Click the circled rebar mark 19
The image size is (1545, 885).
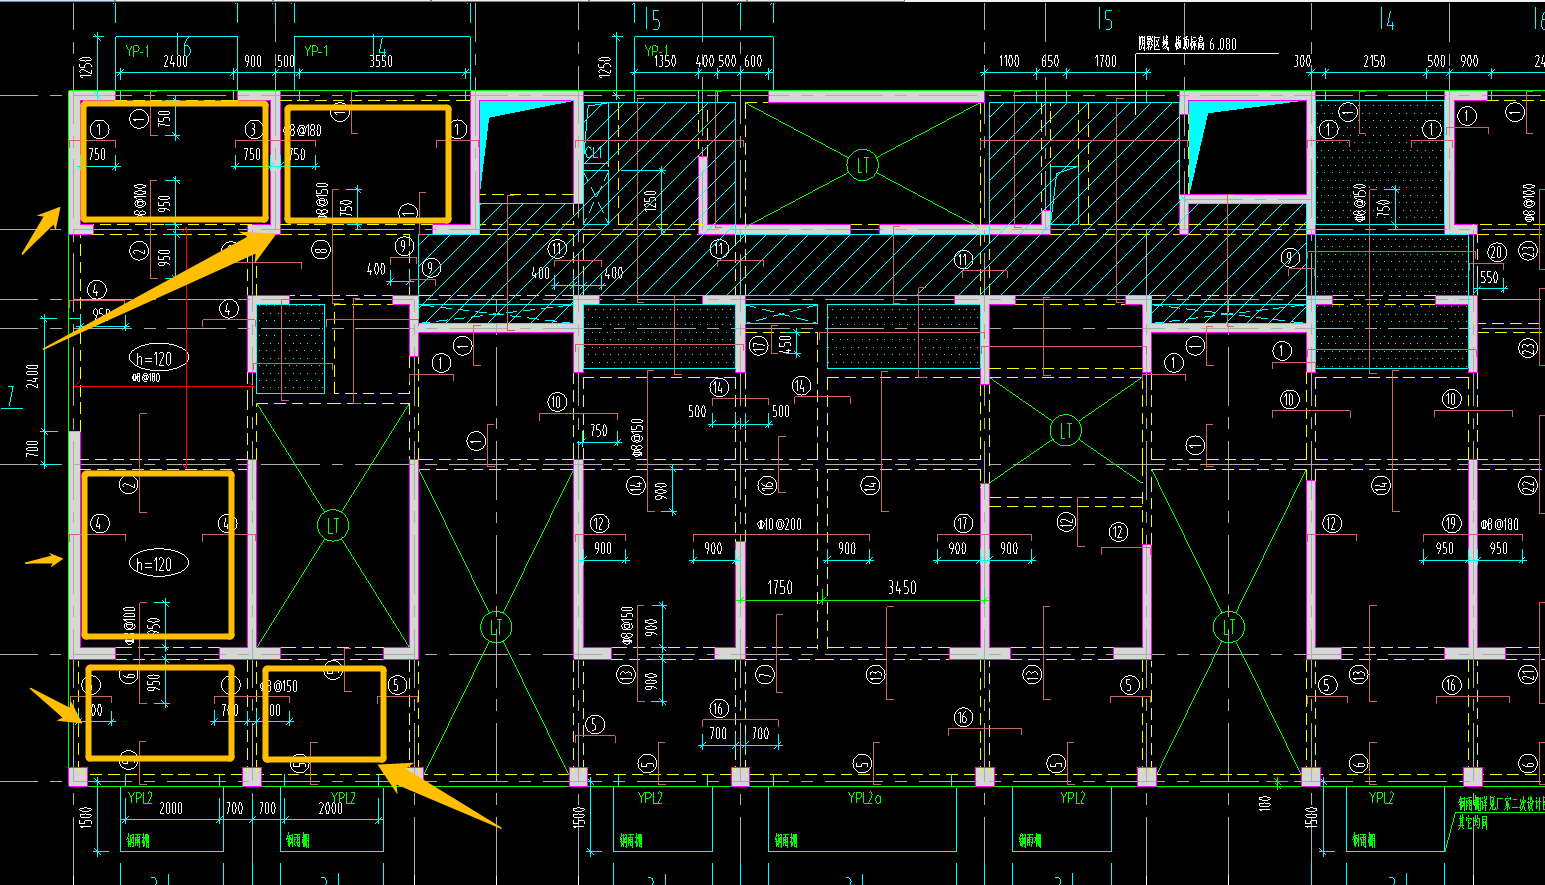tap(1451, 523)
